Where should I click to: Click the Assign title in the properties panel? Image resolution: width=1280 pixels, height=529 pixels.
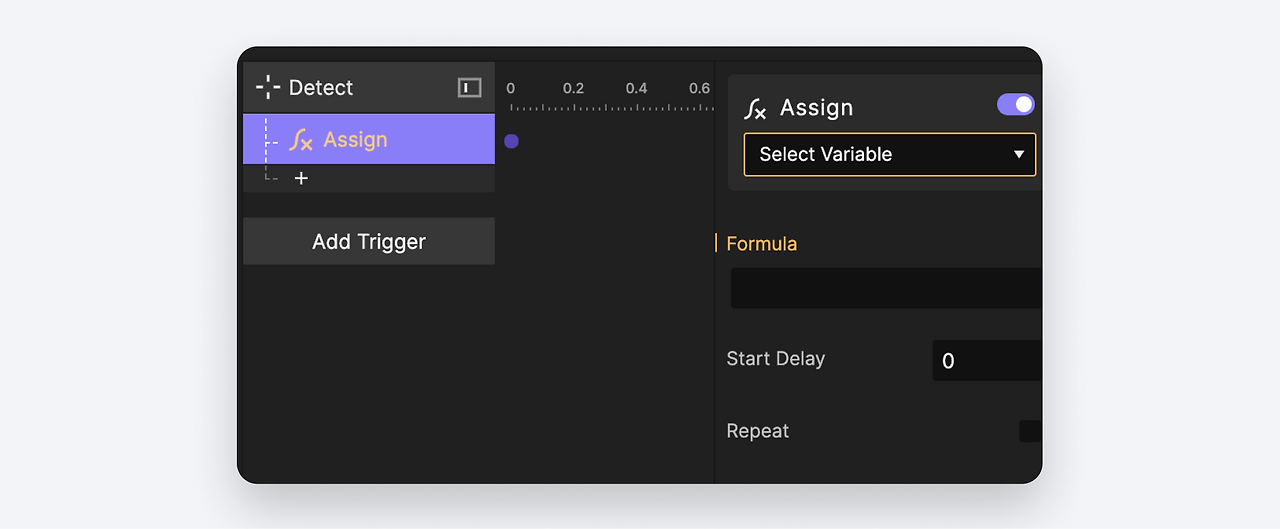coord(817,108)
